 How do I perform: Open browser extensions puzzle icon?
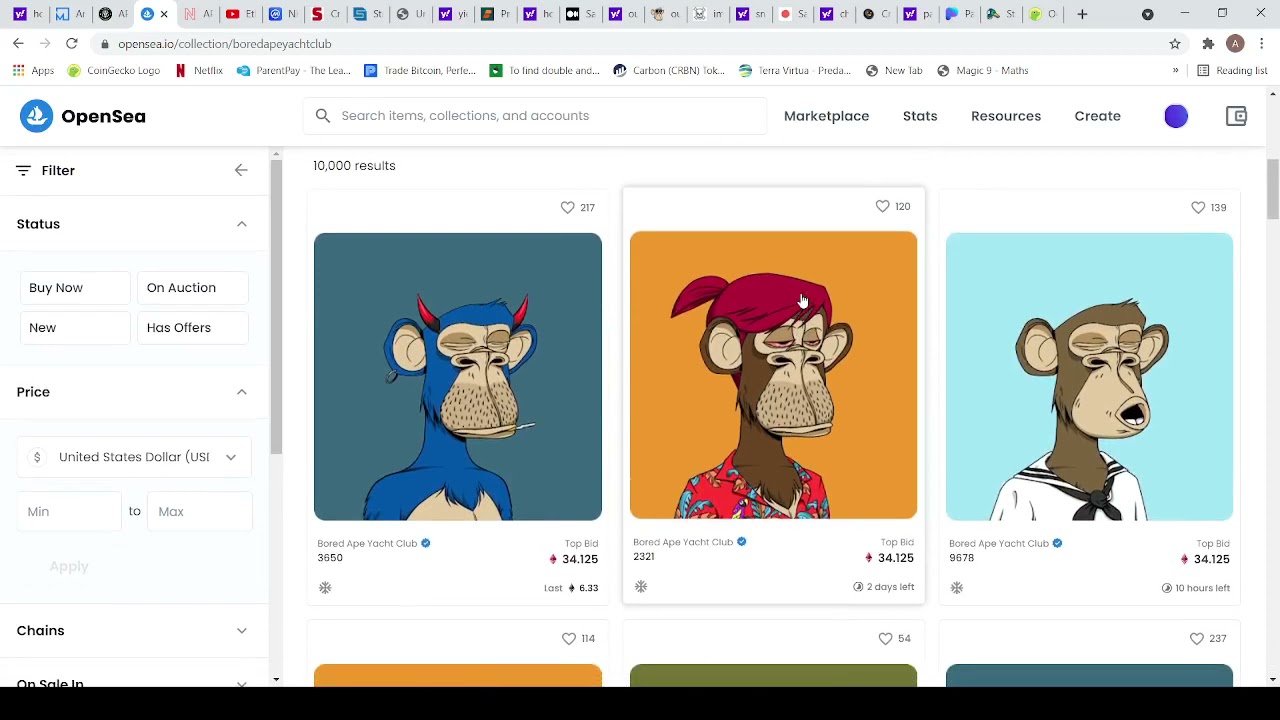tap(1208, 44)
